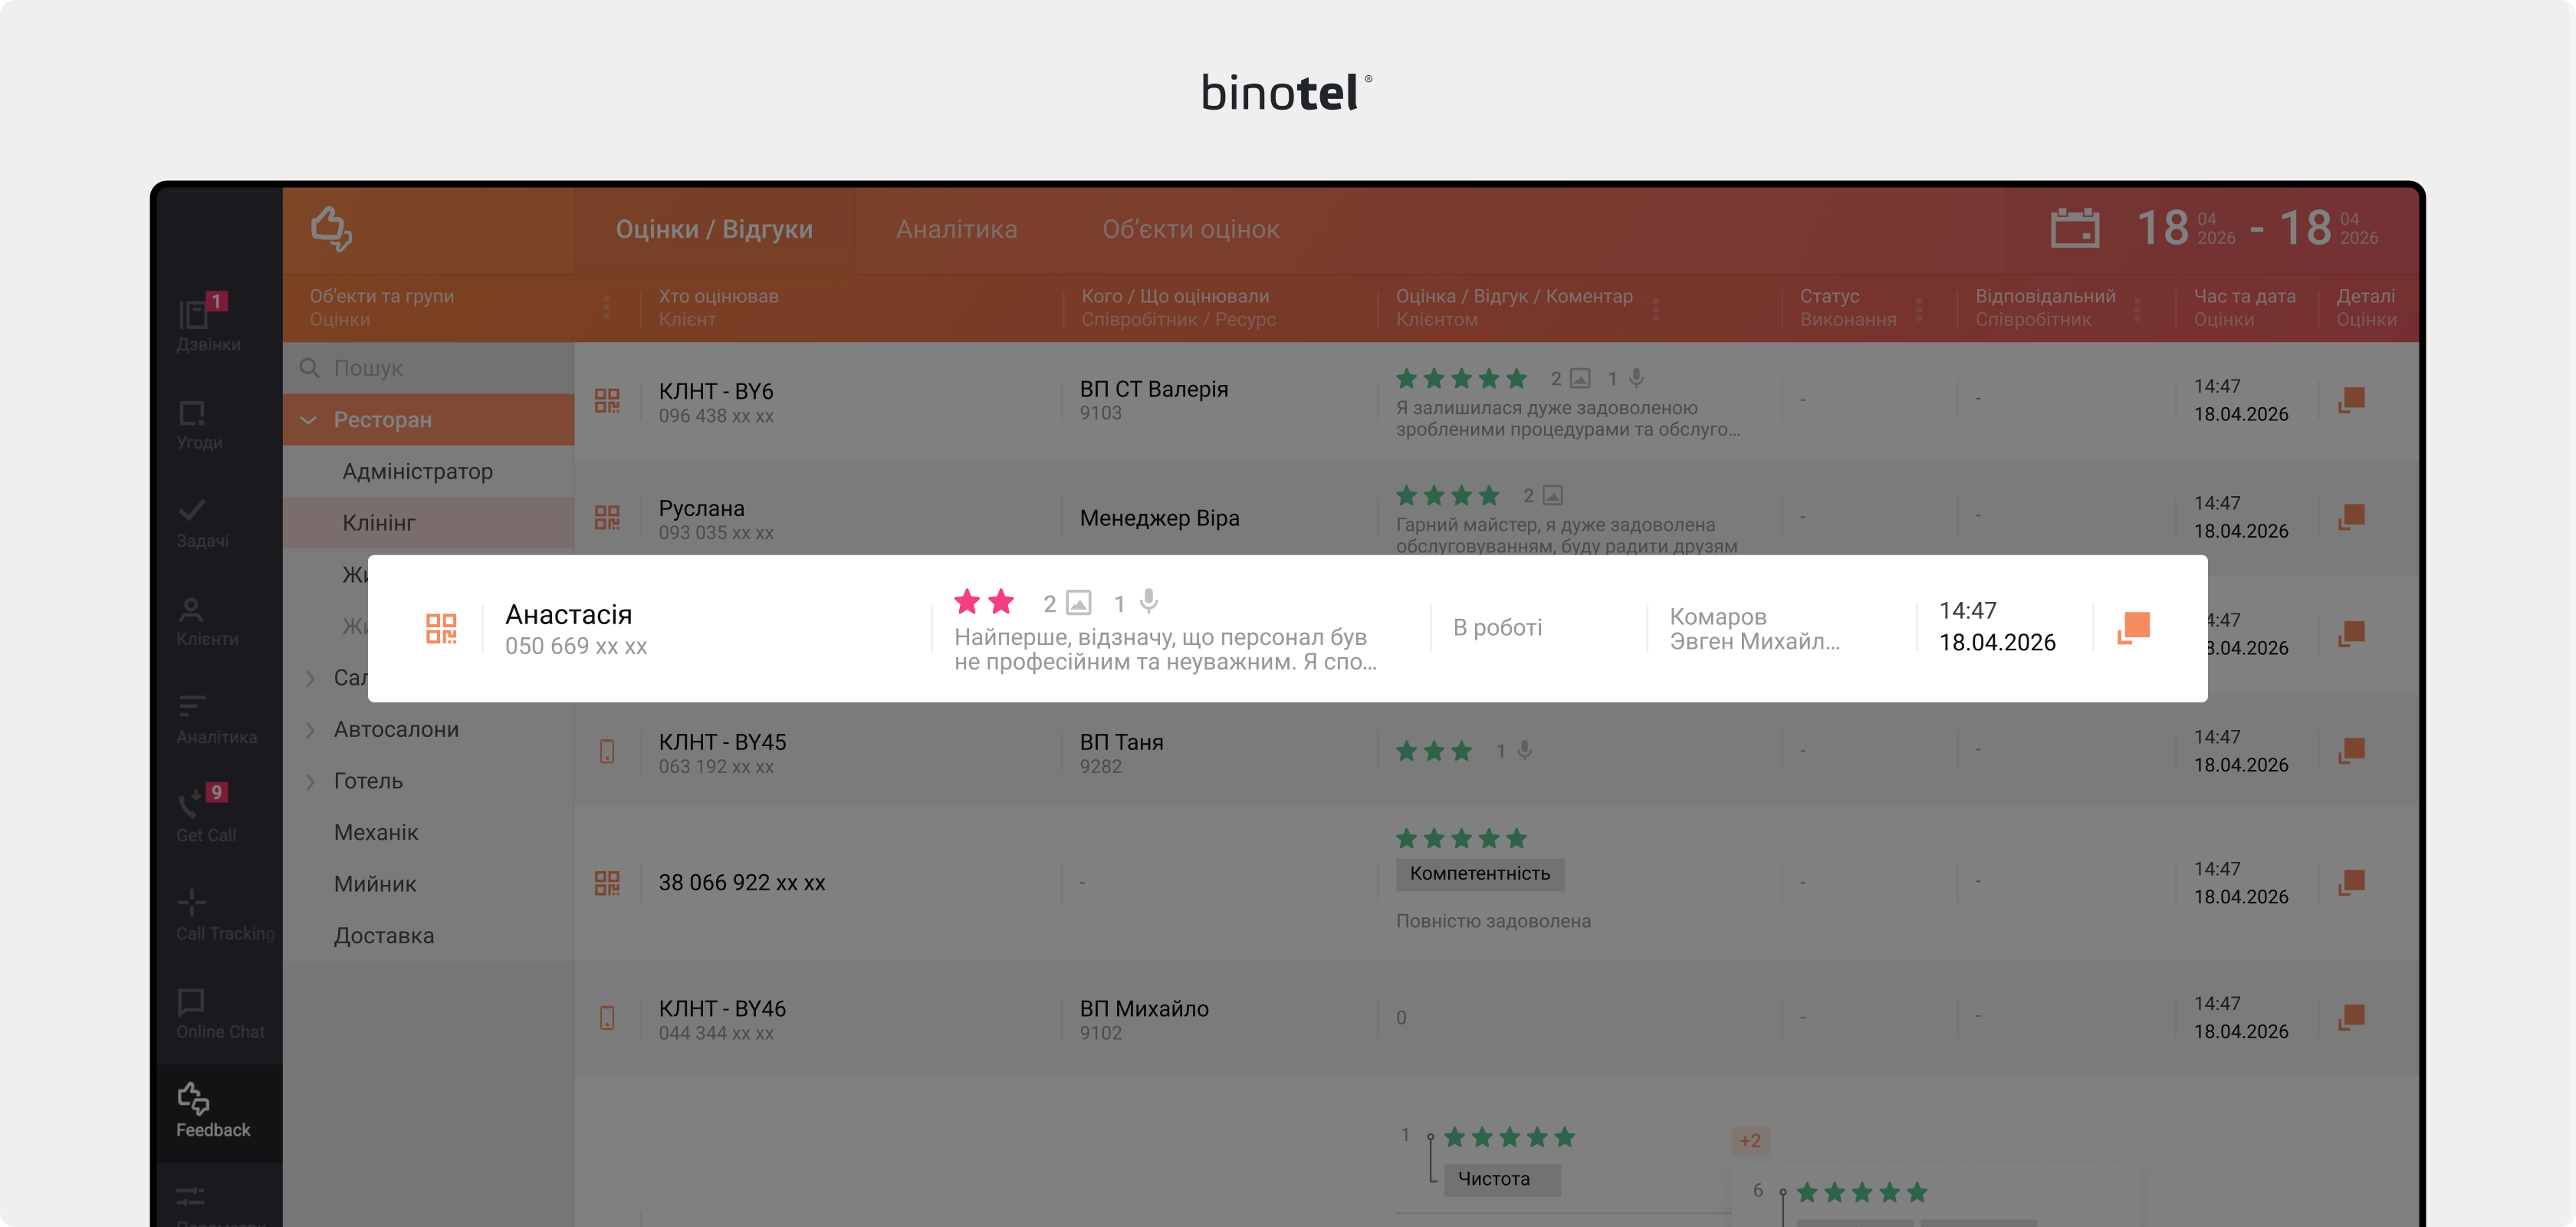
Task: Open rating details for Руслана
Action: [2352, 517]
